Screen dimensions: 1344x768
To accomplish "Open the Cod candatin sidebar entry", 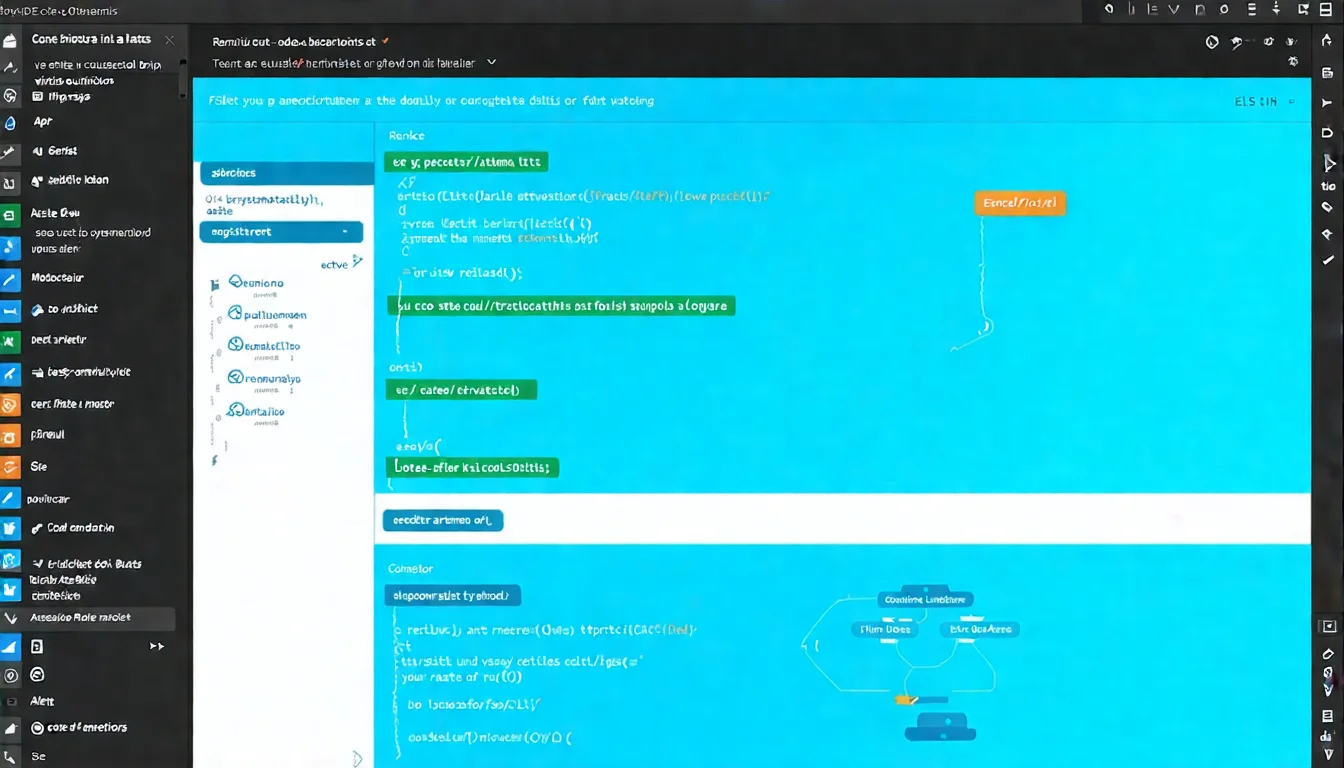I will [x=80, y=528].
